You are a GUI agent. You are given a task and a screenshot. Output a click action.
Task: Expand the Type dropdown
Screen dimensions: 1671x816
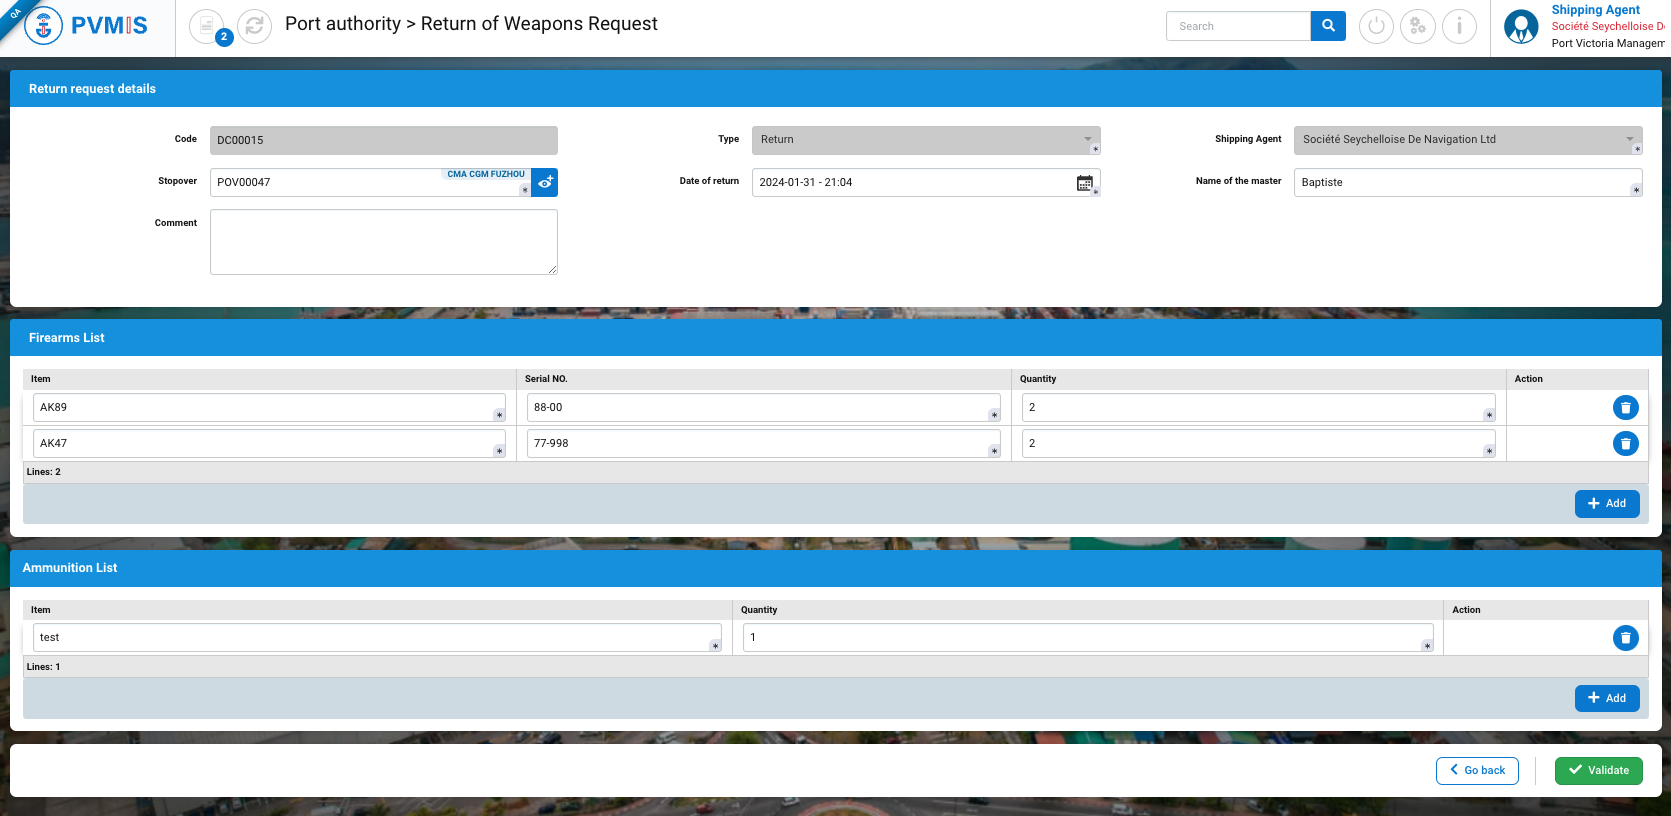(x=1087, y=140)
